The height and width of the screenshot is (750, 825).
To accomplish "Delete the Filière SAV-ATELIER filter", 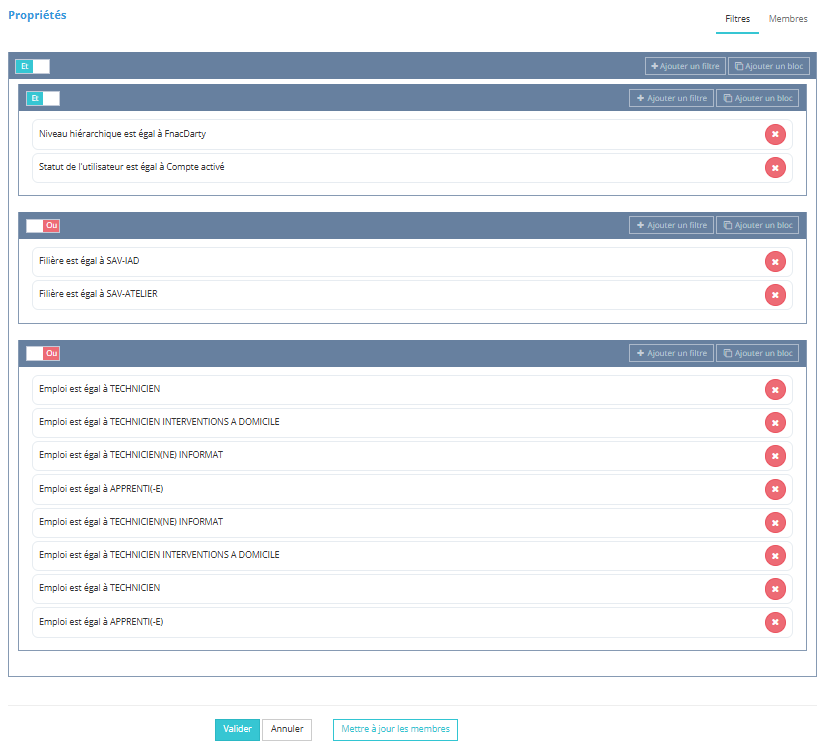I will point(775,294).
